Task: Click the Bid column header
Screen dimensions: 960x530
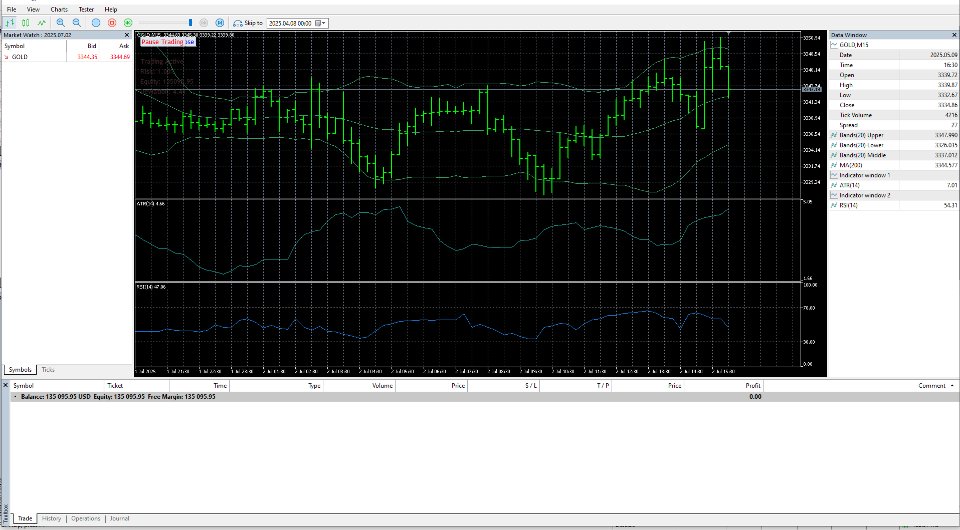Action: [x=91, y=46]
